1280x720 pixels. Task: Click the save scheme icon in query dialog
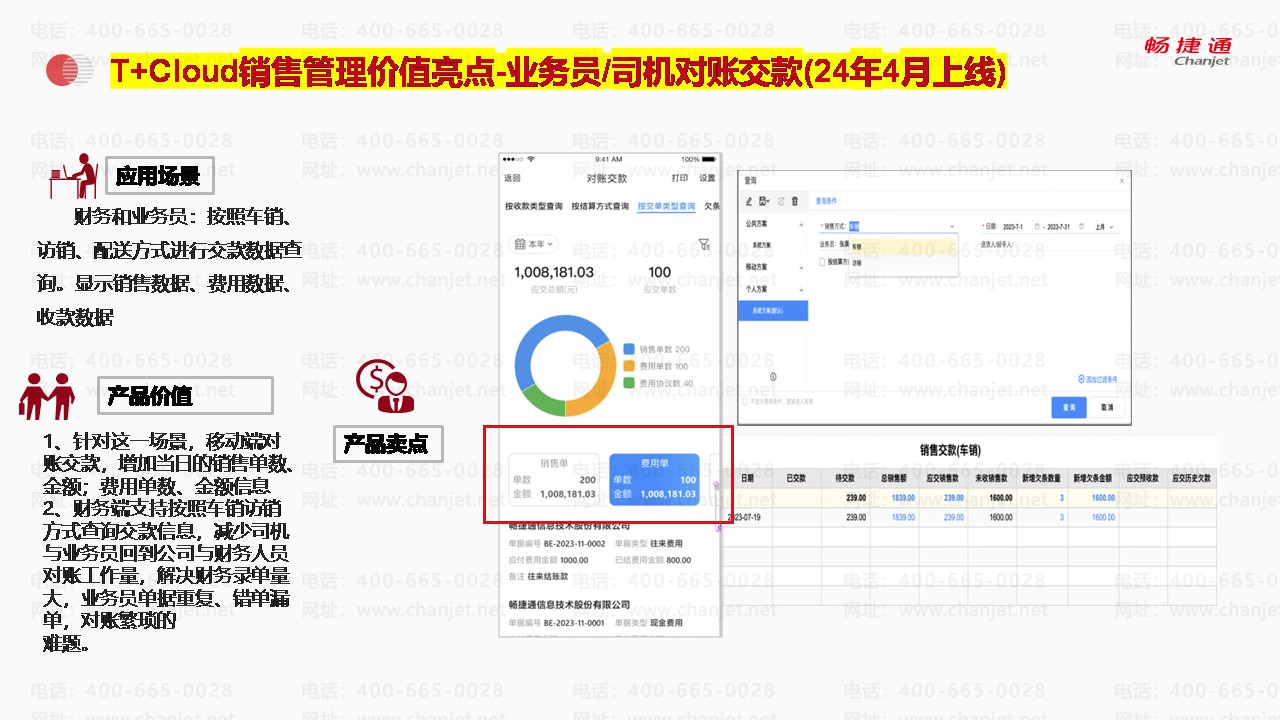click(x=764, y=201)
